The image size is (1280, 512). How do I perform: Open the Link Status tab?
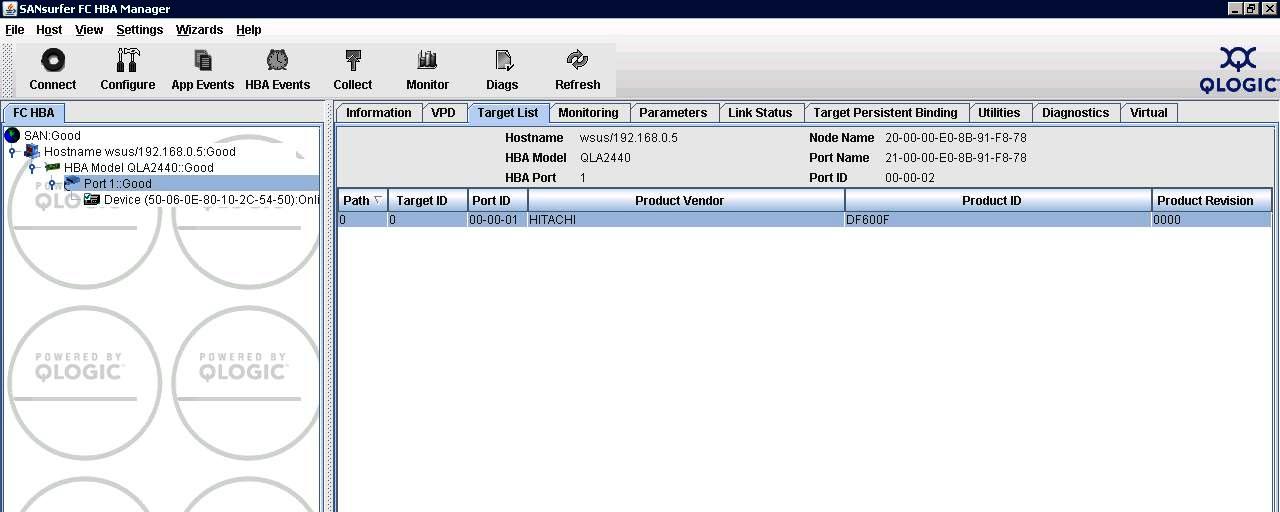pos(760,112)
